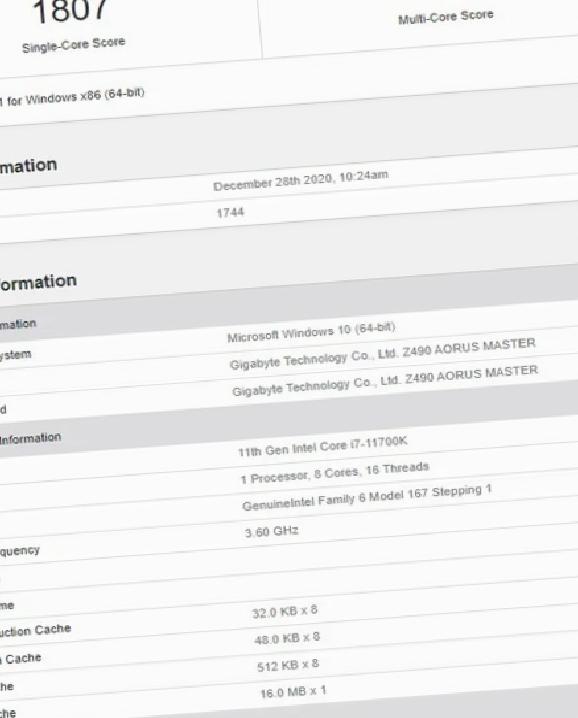
Task: Select upload date December 28th 2020, 10:24am
Action: click(x=300, y=180)
